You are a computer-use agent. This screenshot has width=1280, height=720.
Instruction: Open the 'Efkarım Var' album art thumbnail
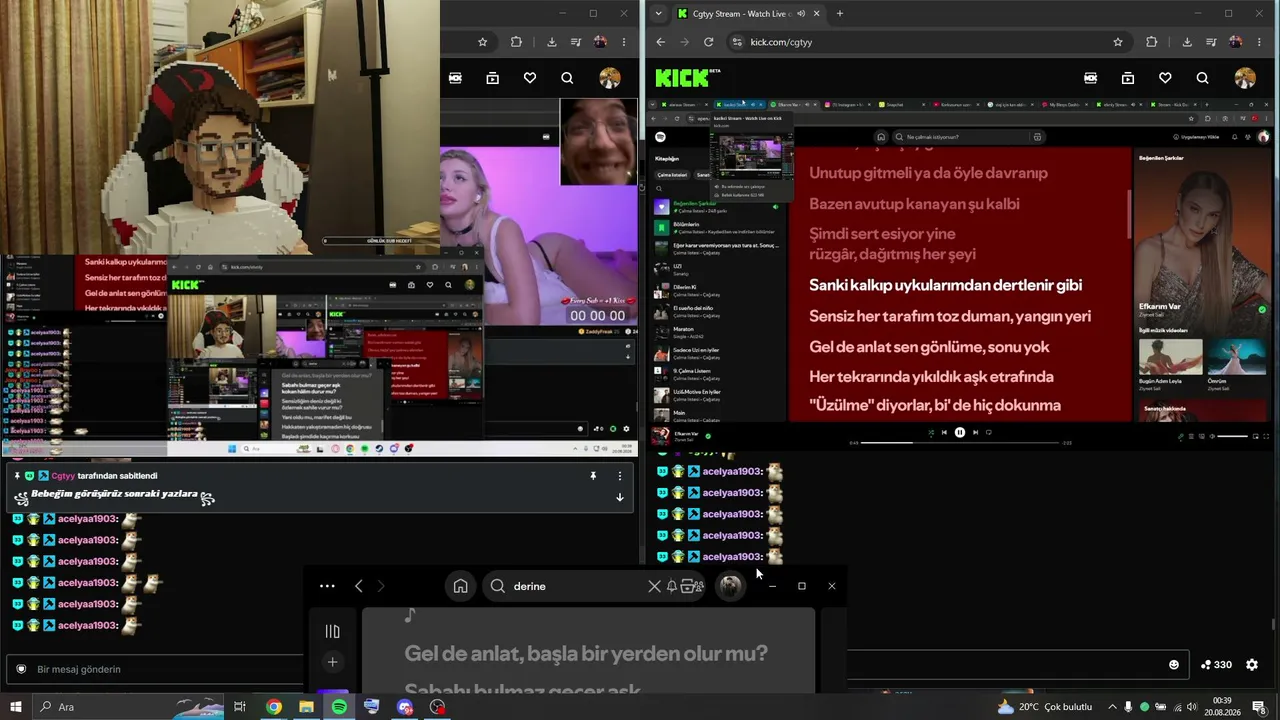pyautogui.click(x=660, y=435)
